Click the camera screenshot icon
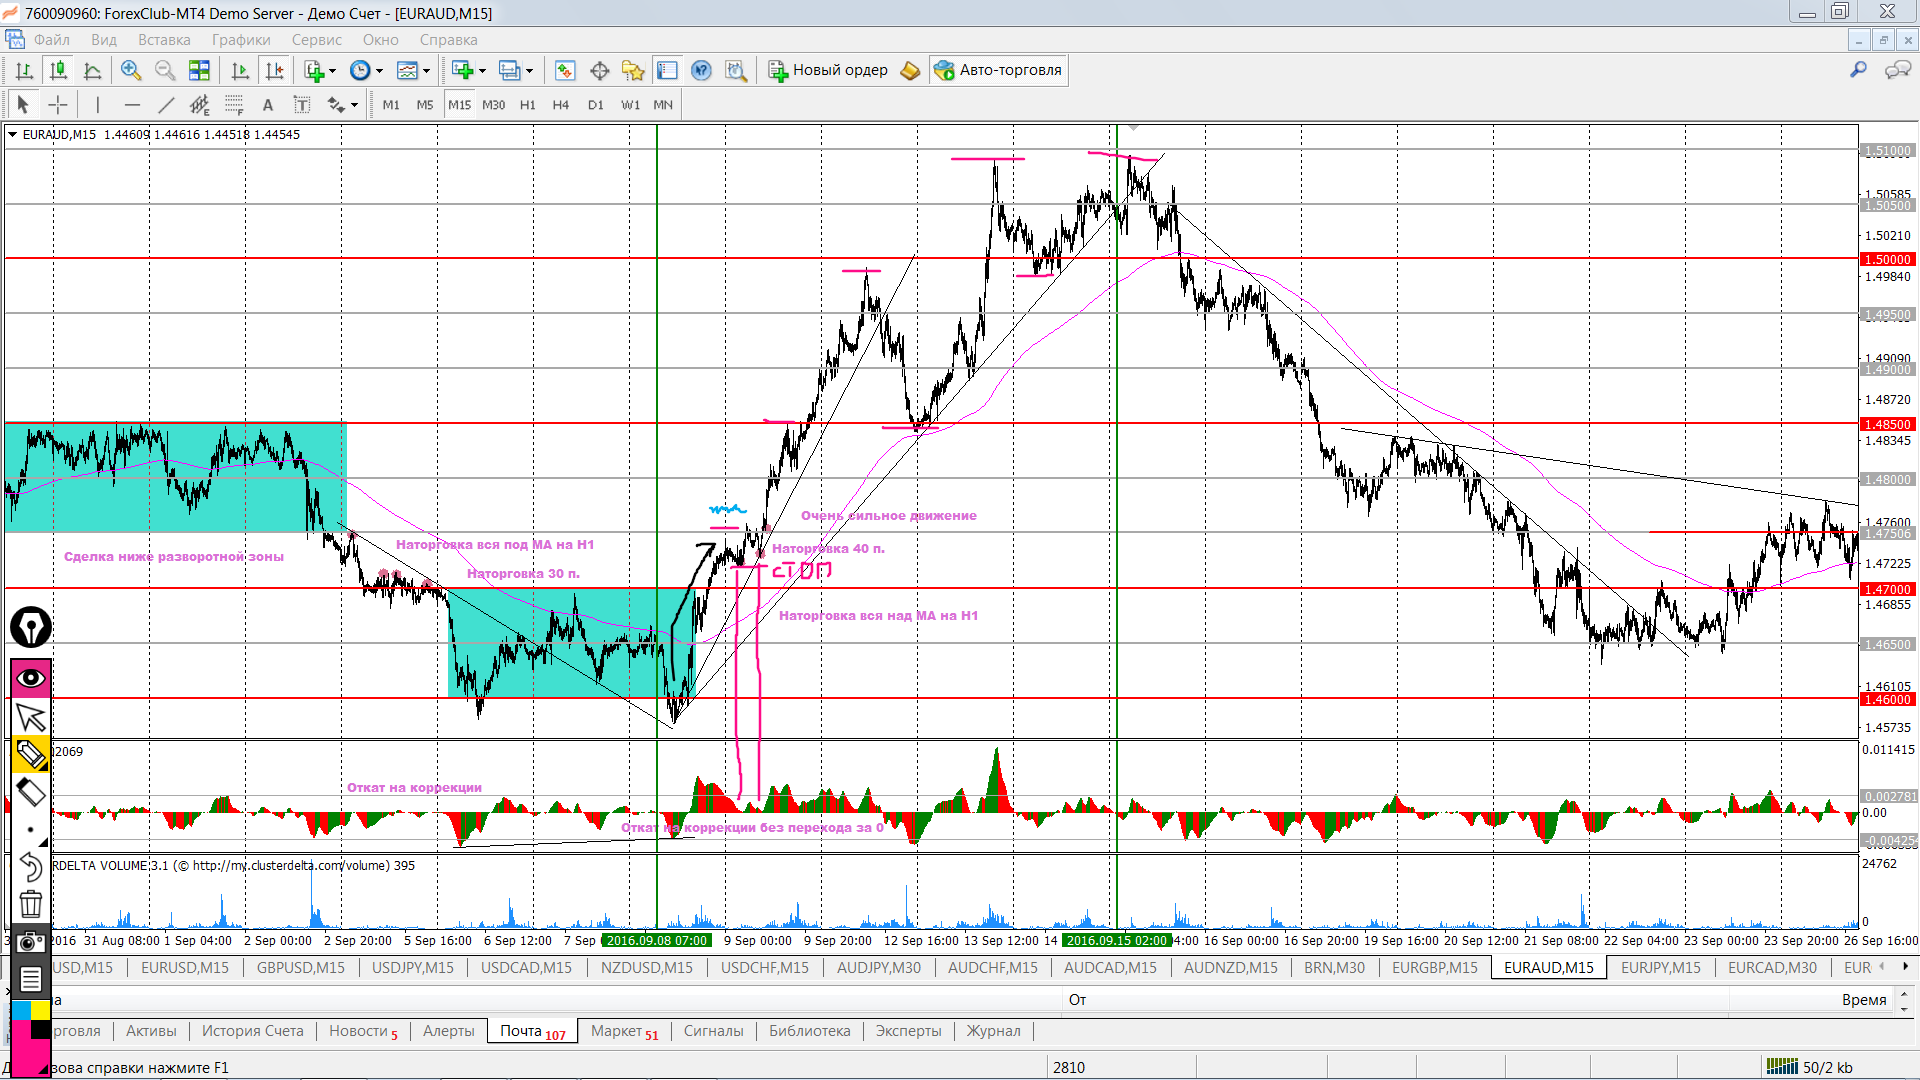1920x1080 pixels. (x=31, y=943)
